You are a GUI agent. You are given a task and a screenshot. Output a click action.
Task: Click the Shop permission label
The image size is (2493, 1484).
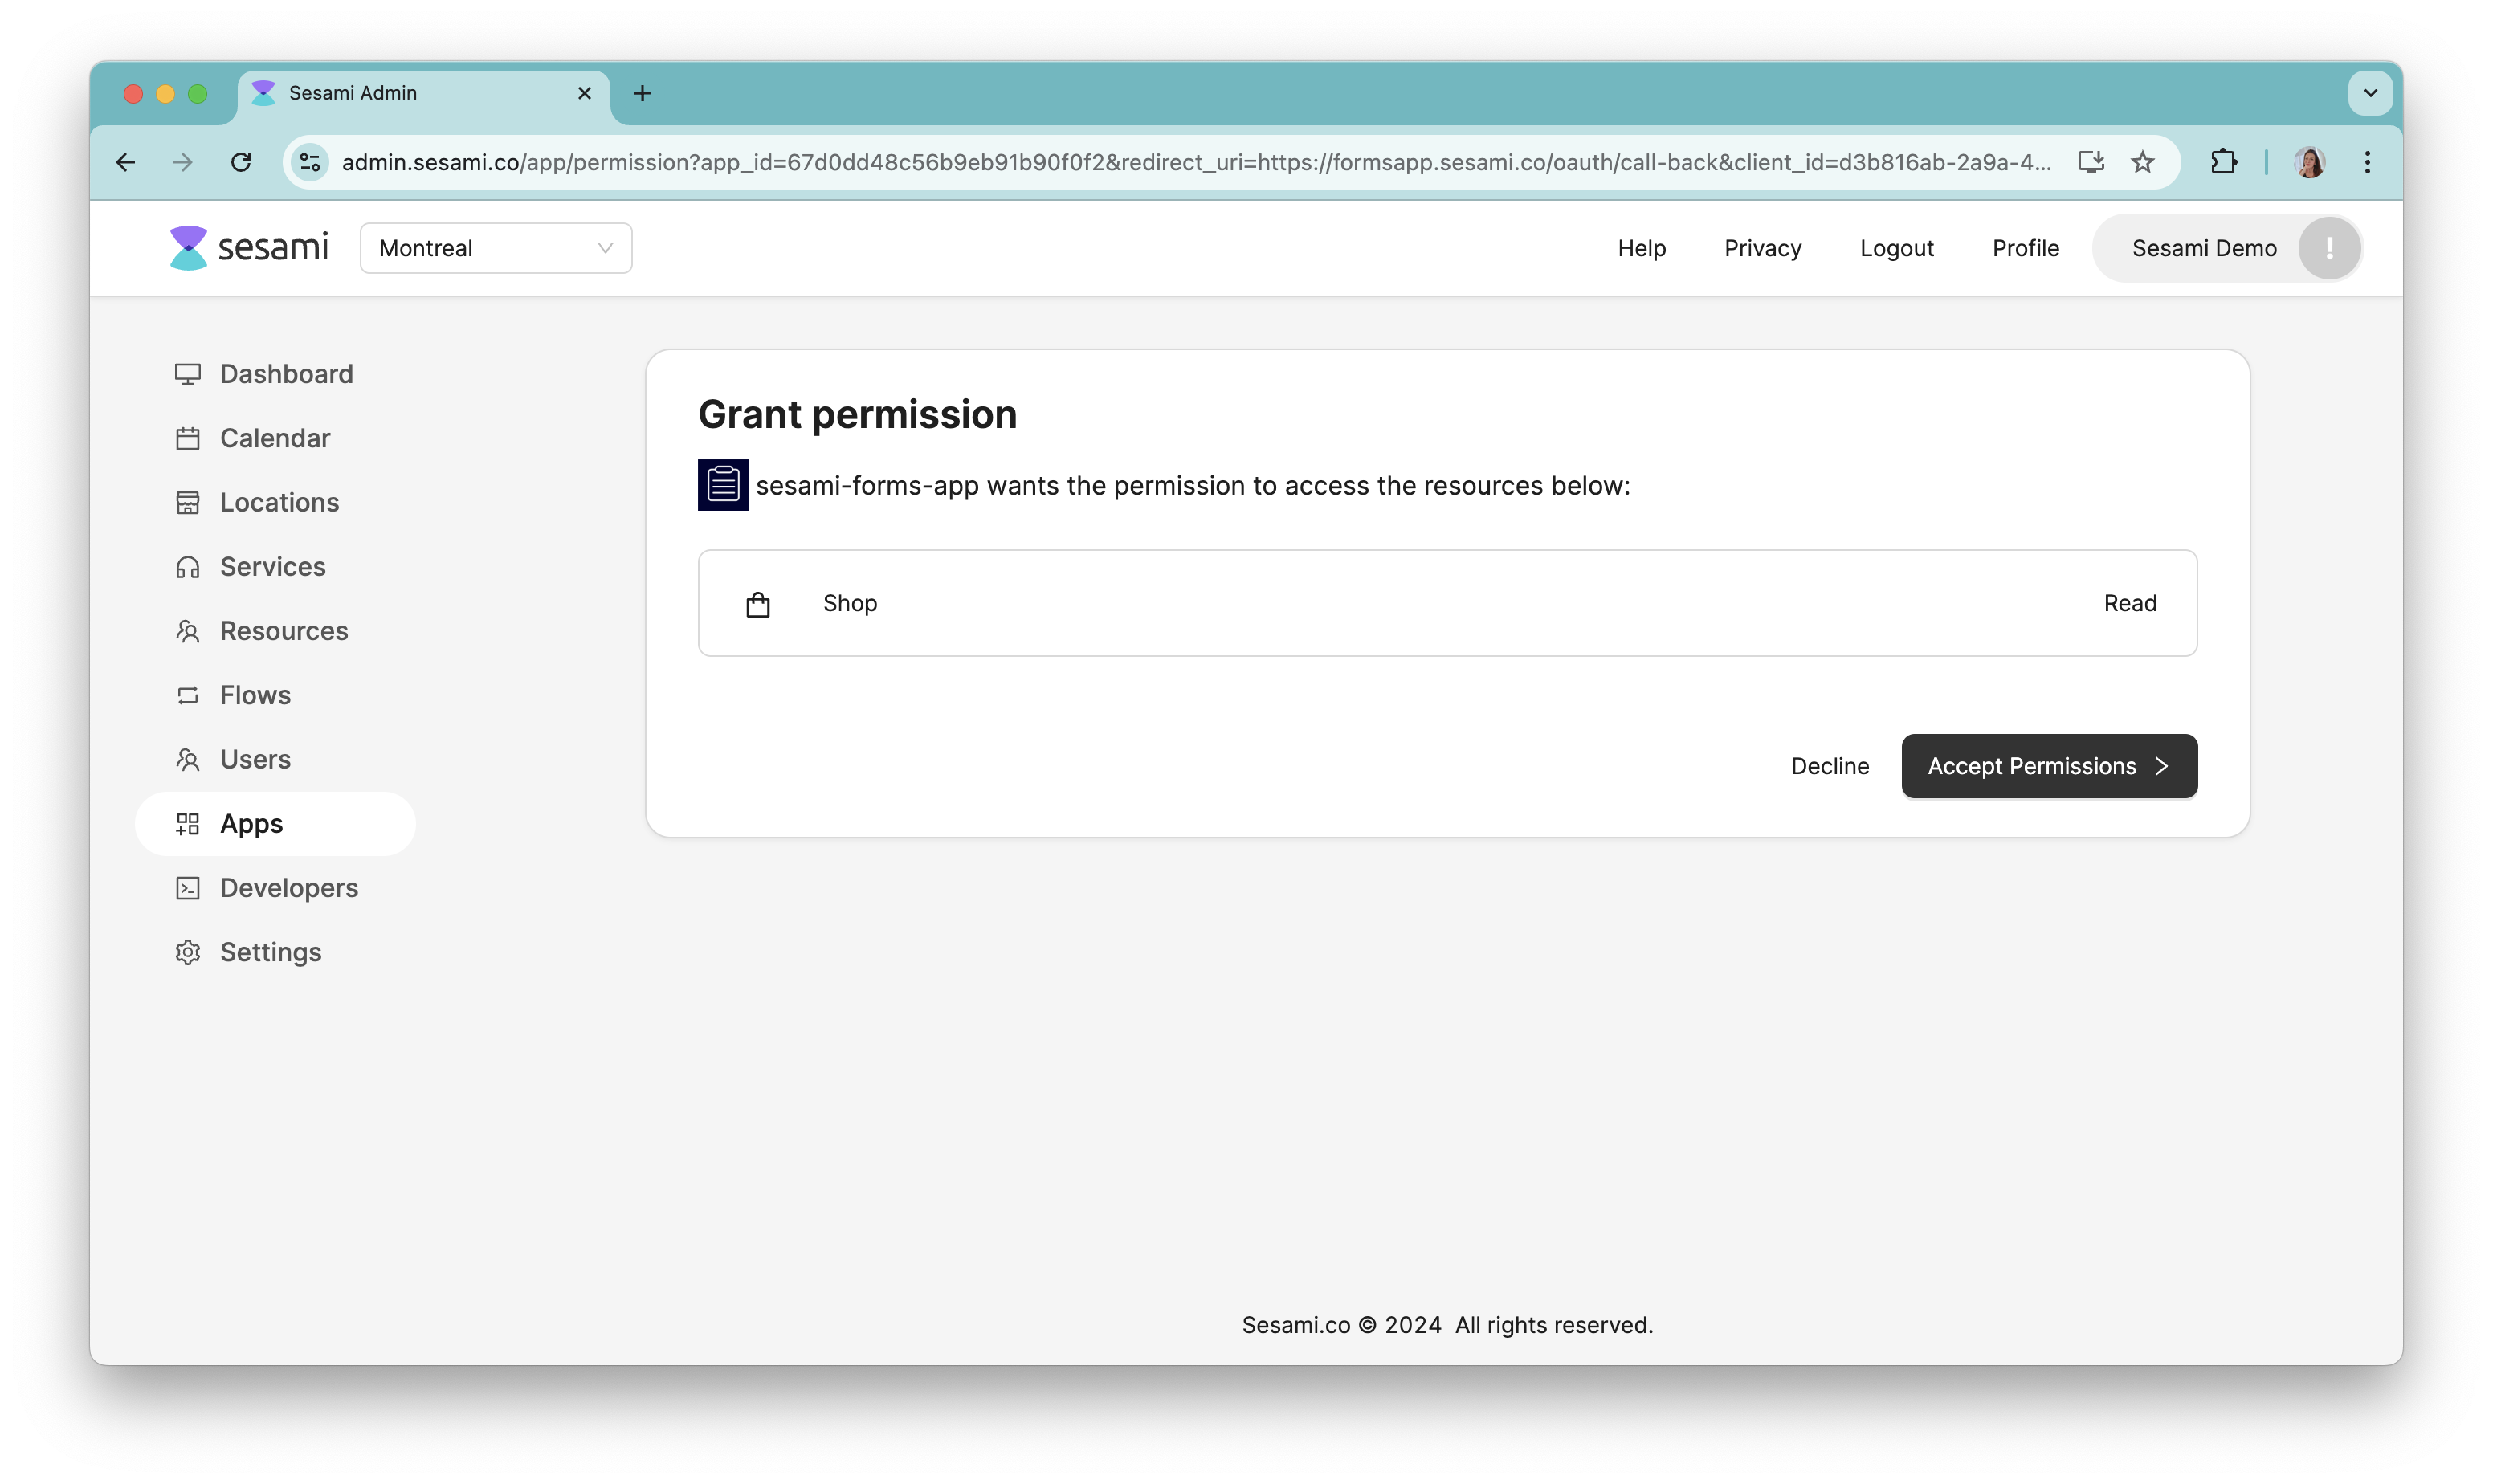point(850,603)
